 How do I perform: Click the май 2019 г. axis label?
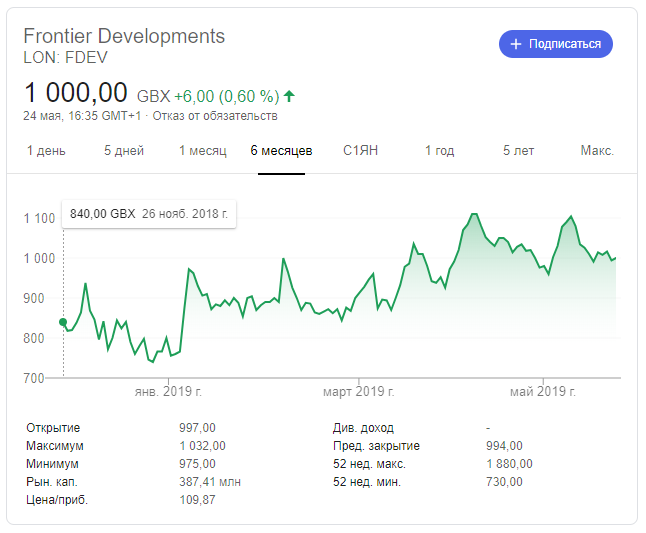[543, 391]
